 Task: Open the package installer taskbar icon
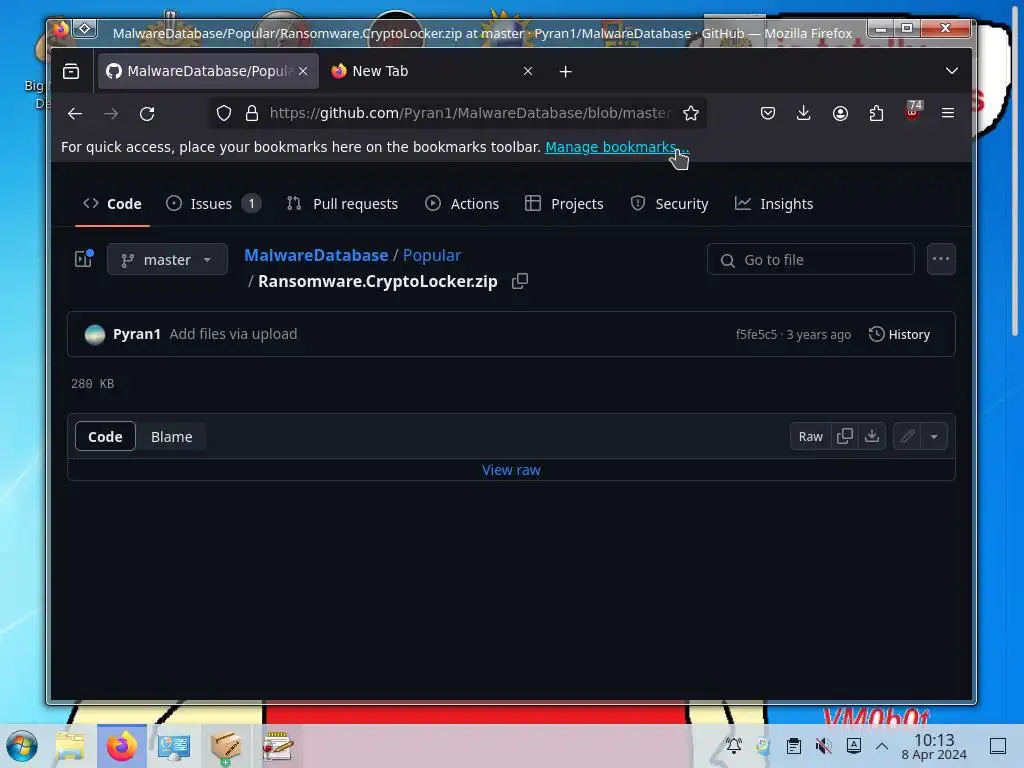225,746
